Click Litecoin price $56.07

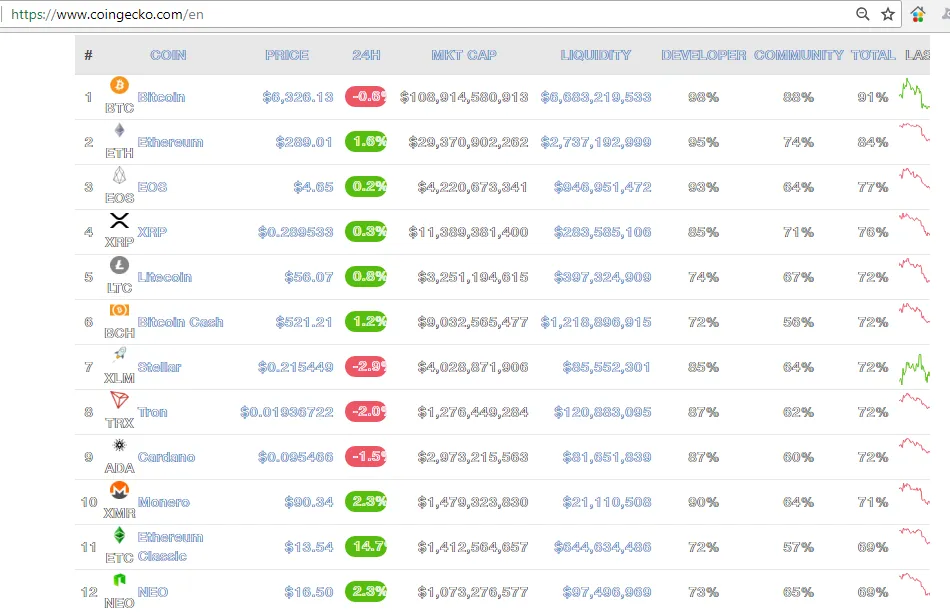coord(309,277)
